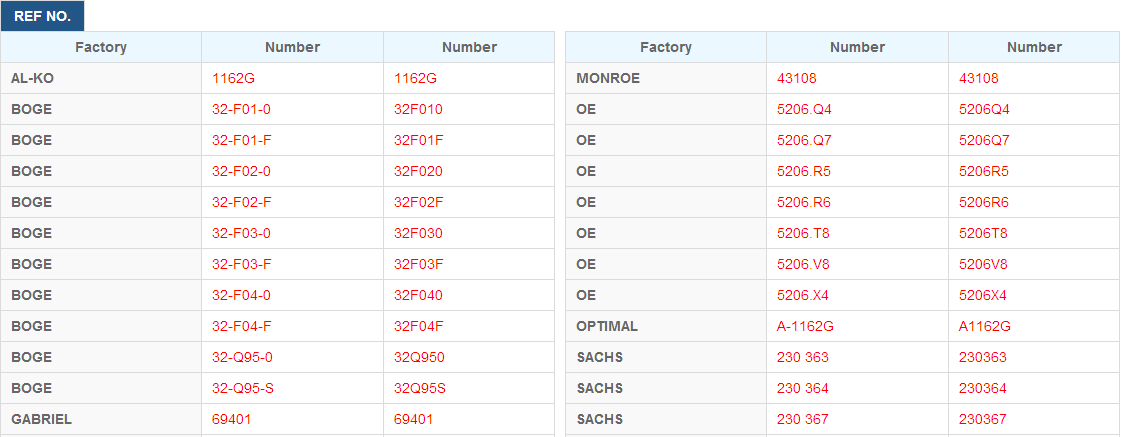Click BOGE reference 32-Q95-S

pyautogui.click(x=243, y=388)
